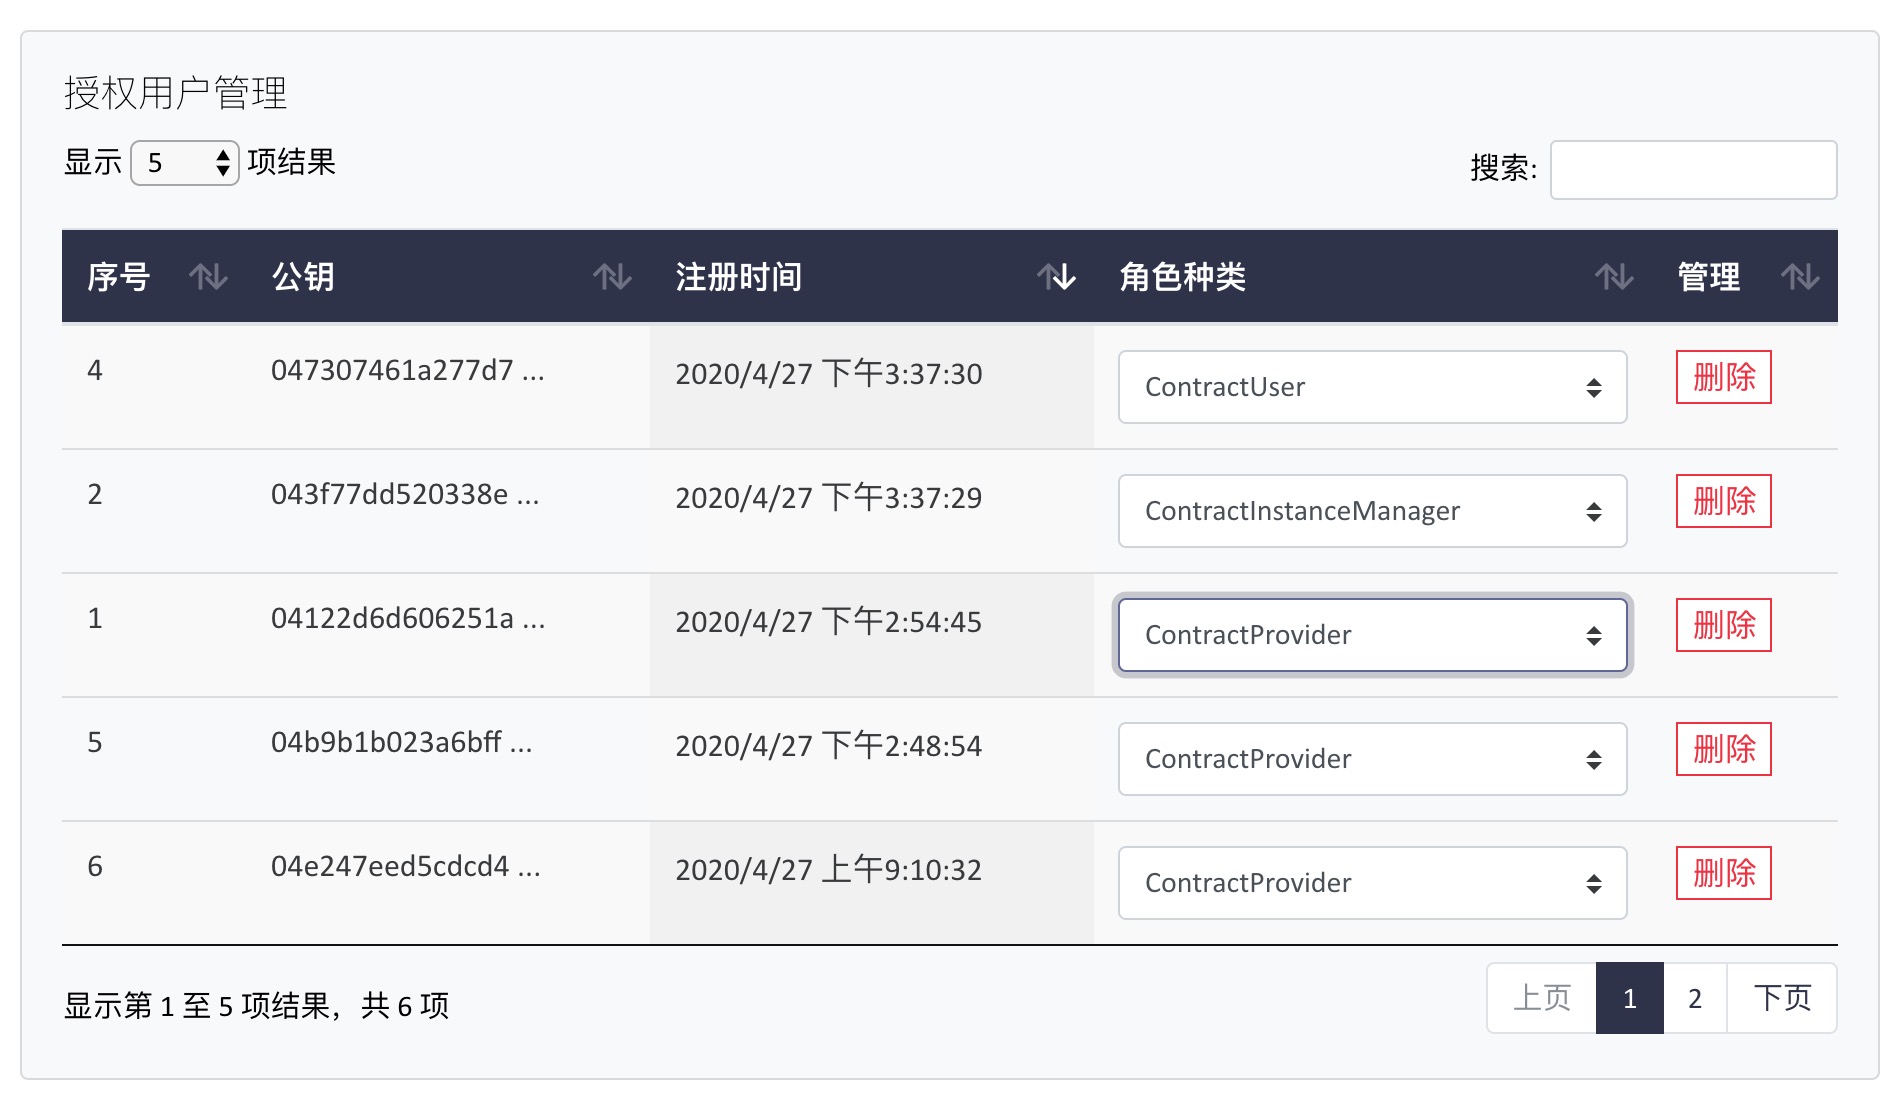Screen dimensions: 1902x1102
Task: Click 下页 to view next page
Action: (1782, 998)
